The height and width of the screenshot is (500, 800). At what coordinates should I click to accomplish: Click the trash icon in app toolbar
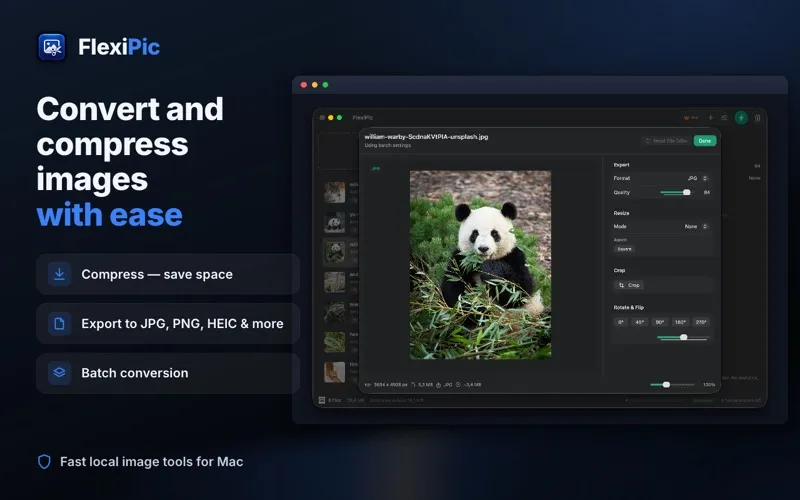pos(758,118)
